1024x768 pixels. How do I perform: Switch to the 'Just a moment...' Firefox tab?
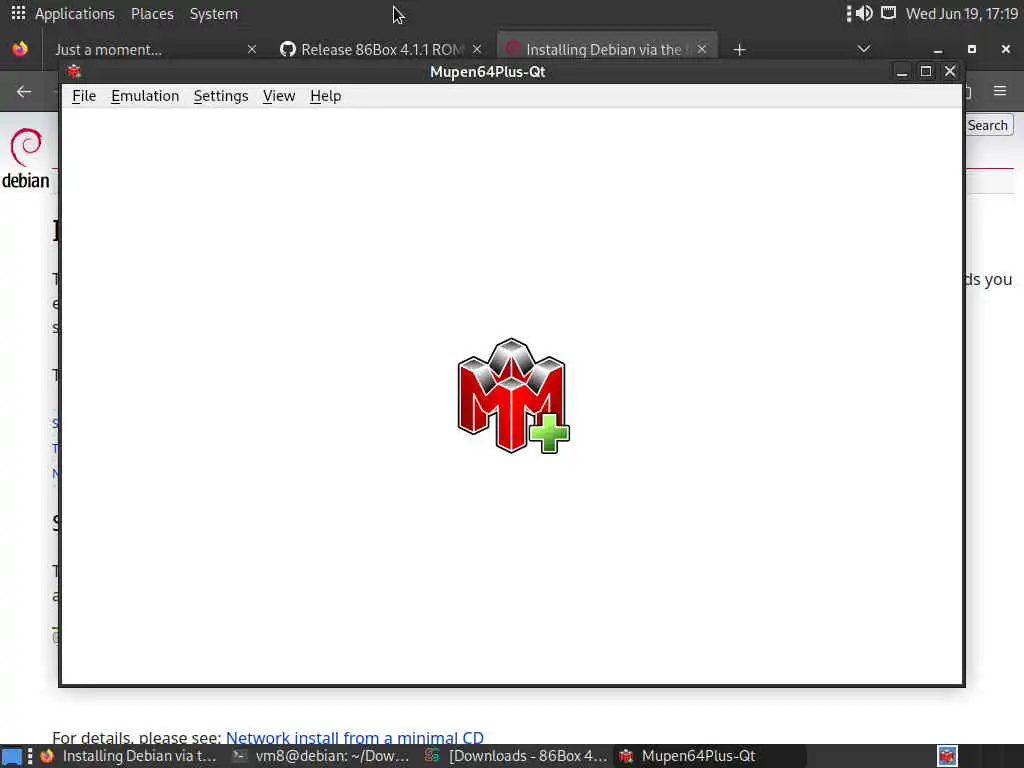[152, 50]
